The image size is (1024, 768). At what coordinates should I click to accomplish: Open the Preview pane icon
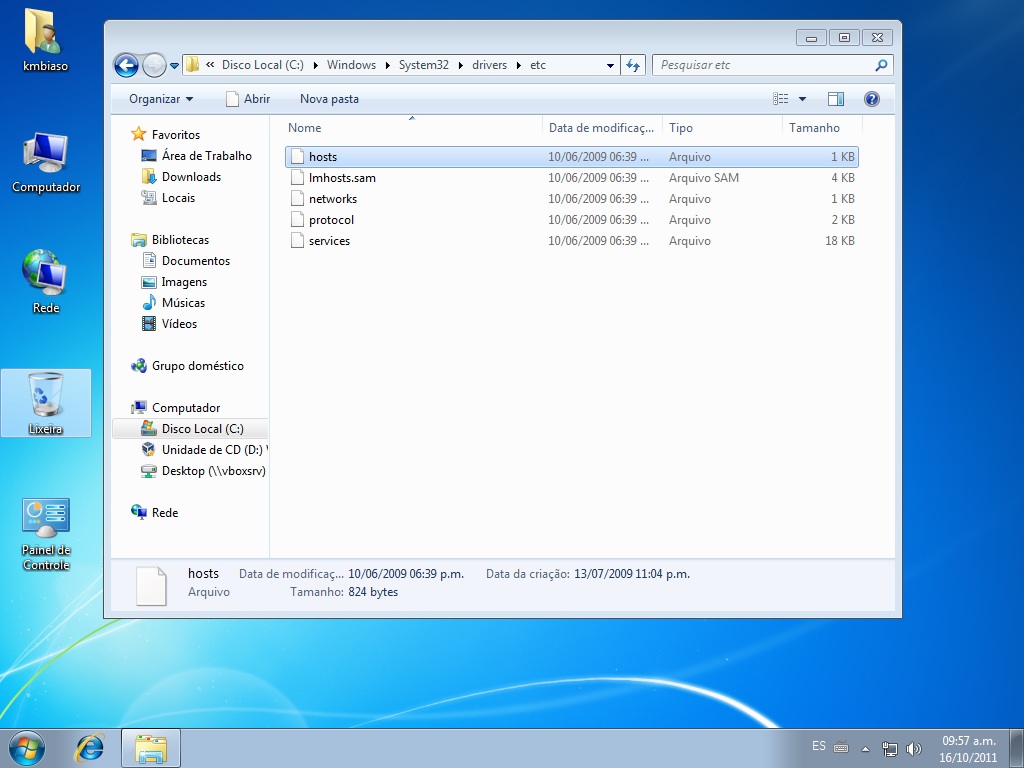click(836, 98)
